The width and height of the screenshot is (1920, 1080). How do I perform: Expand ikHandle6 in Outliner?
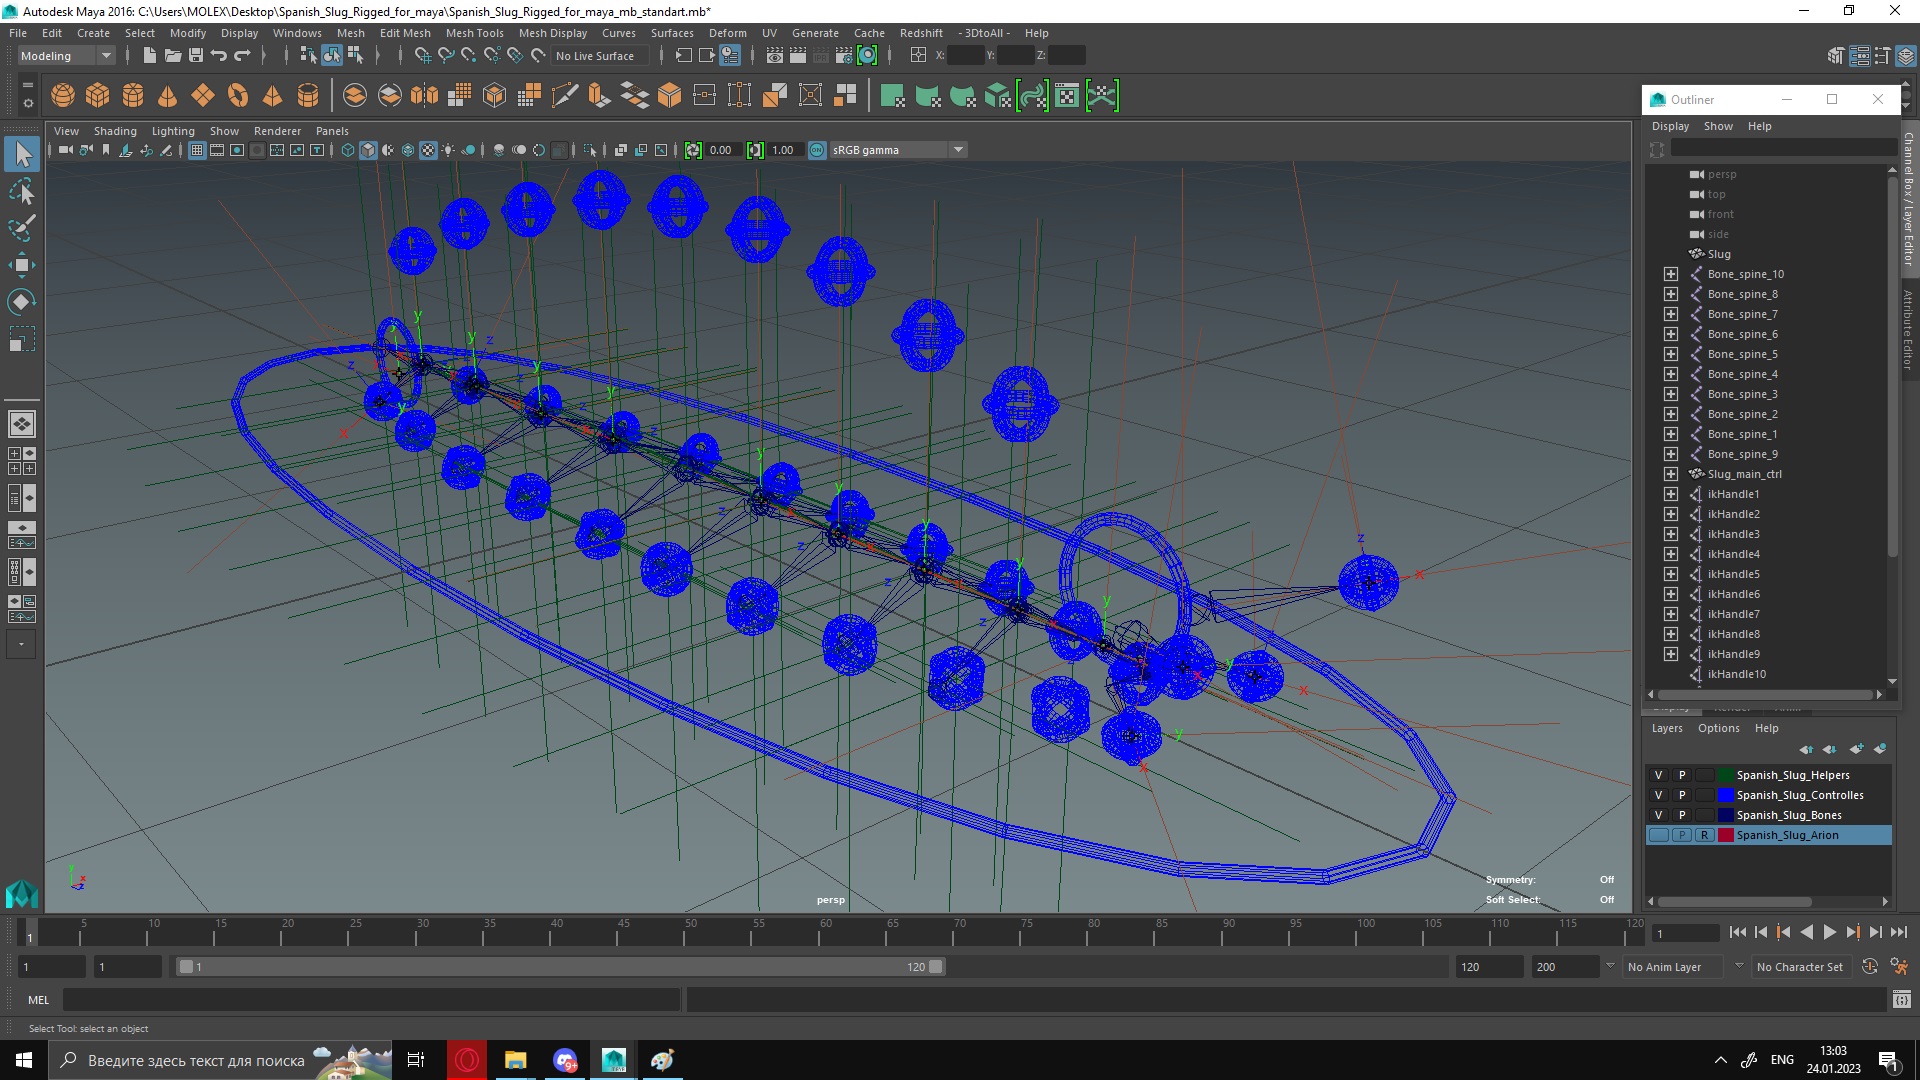point(1671,594)
